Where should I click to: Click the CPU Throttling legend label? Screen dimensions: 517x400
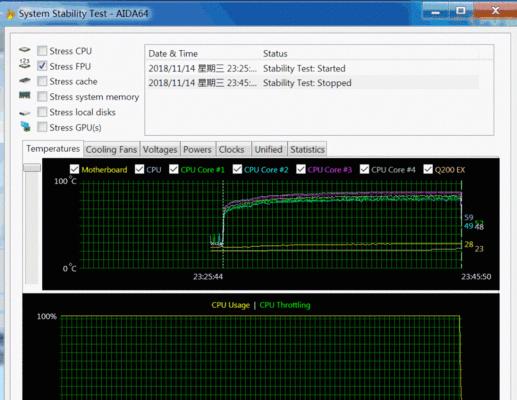click(285, 305)
